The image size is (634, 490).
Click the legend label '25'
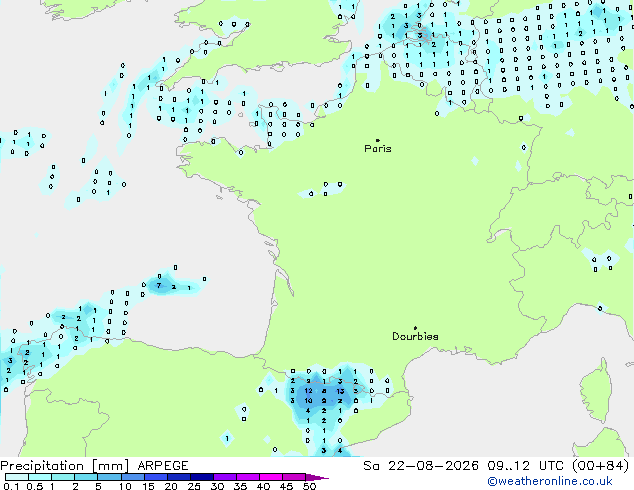[194, 486]
